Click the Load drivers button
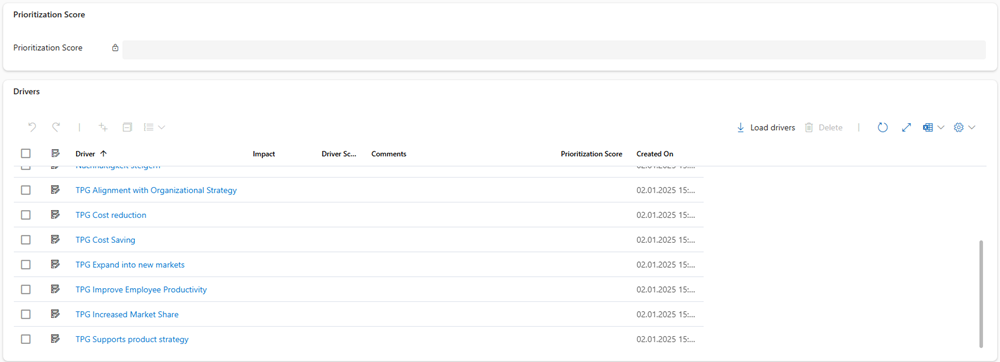Screen dimensions: 1000x362 [766, 127]
